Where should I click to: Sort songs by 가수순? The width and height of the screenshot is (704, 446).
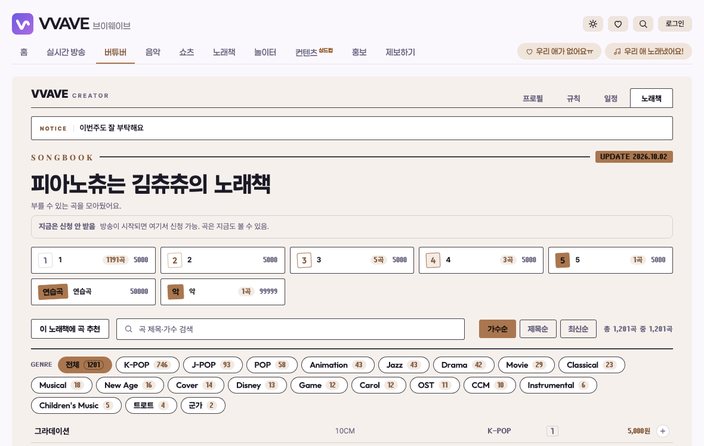(x=497, y=329)
